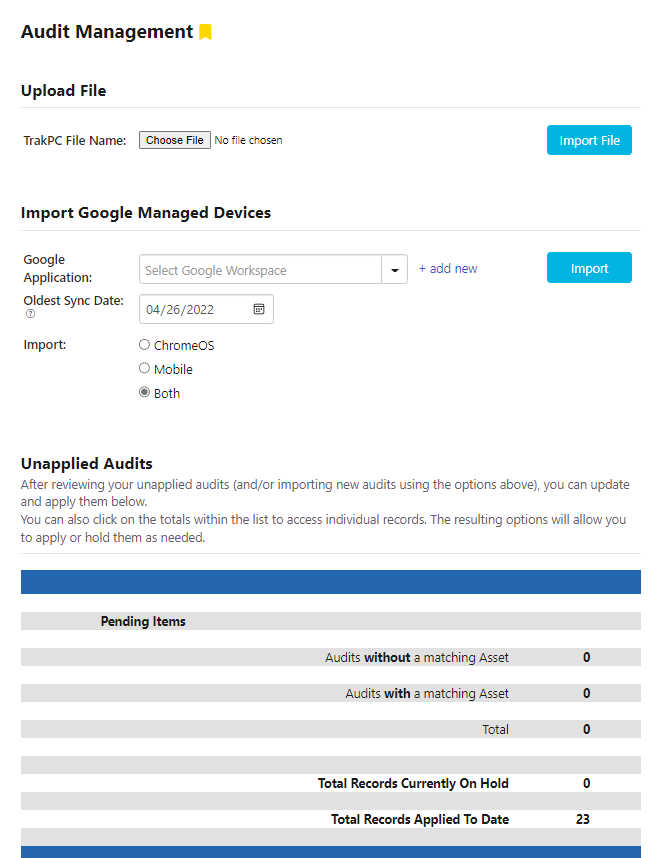Click the Upload File heading

point(63,91)
